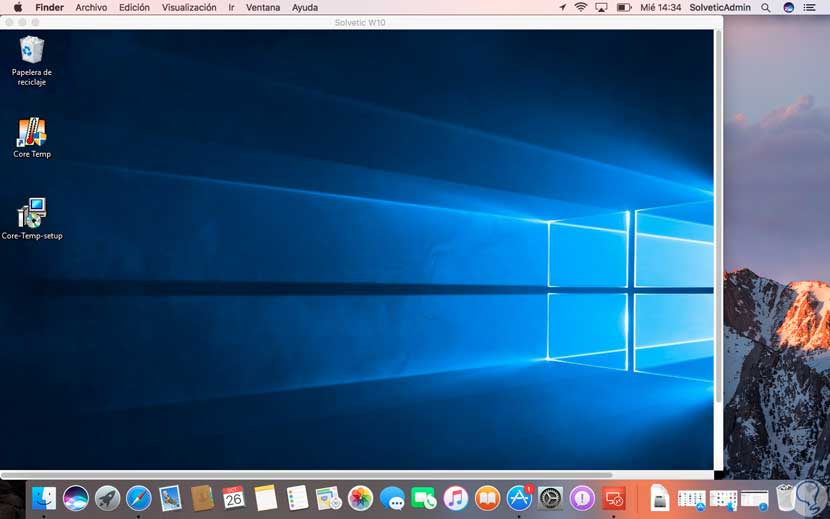Open Reminders list icon in Dock
Viewport: 830px width, 519px height.
297,498
